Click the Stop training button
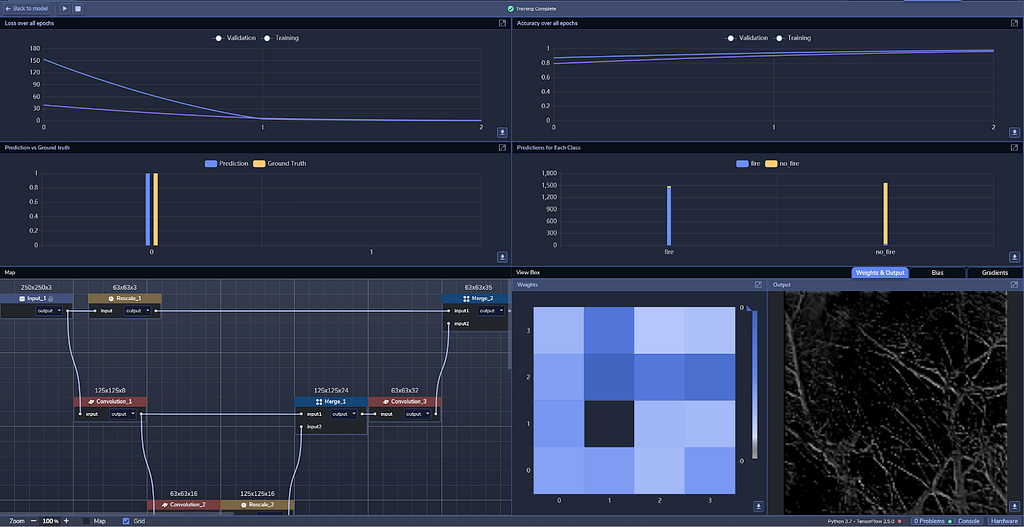This screenshot has height=527, width=1024. point(78,8)
